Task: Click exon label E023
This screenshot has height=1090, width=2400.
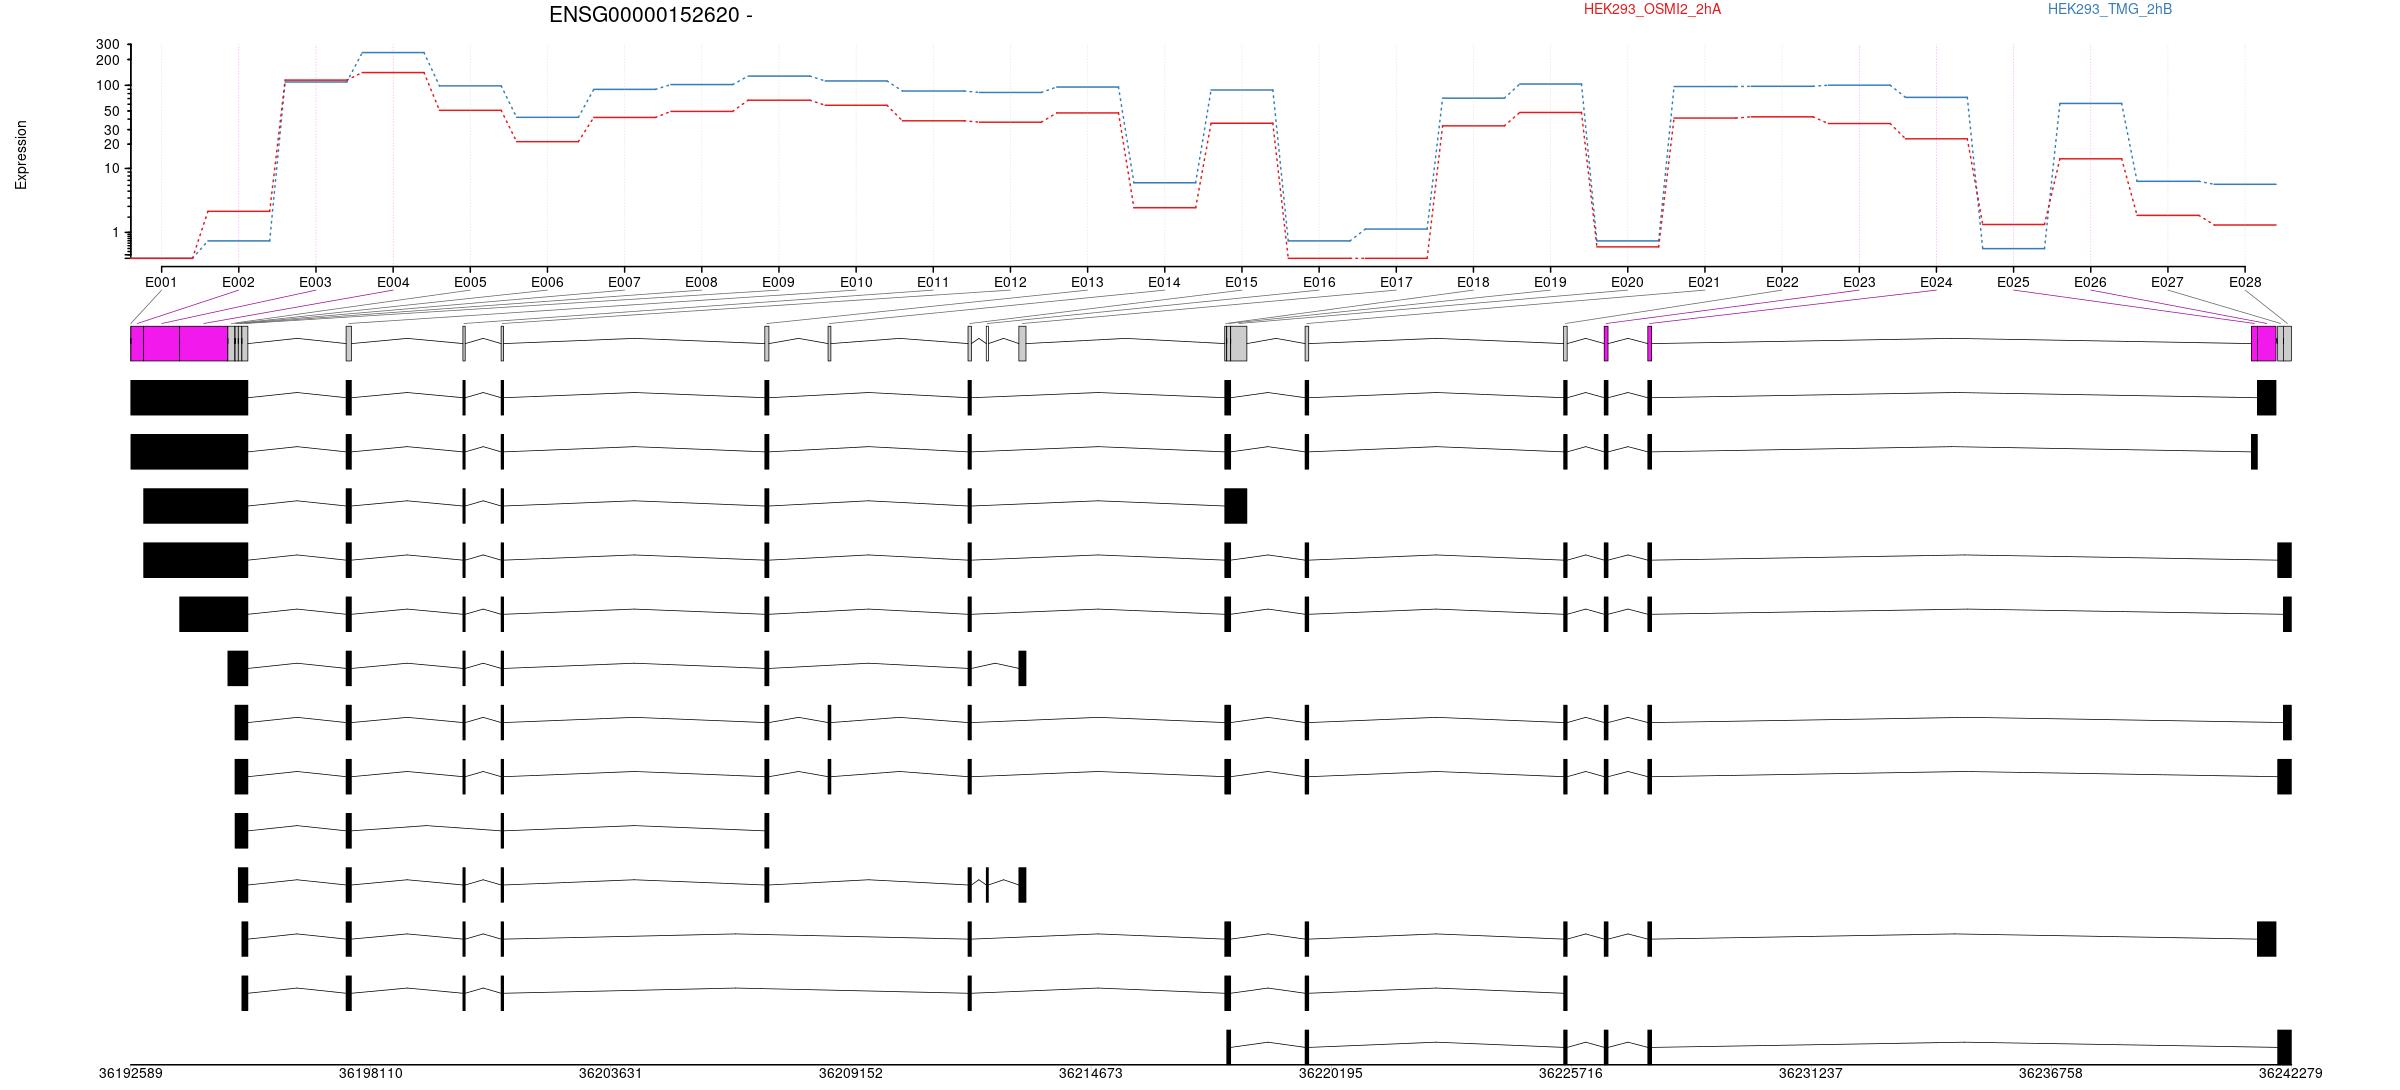Action: tap(1859, 282)
